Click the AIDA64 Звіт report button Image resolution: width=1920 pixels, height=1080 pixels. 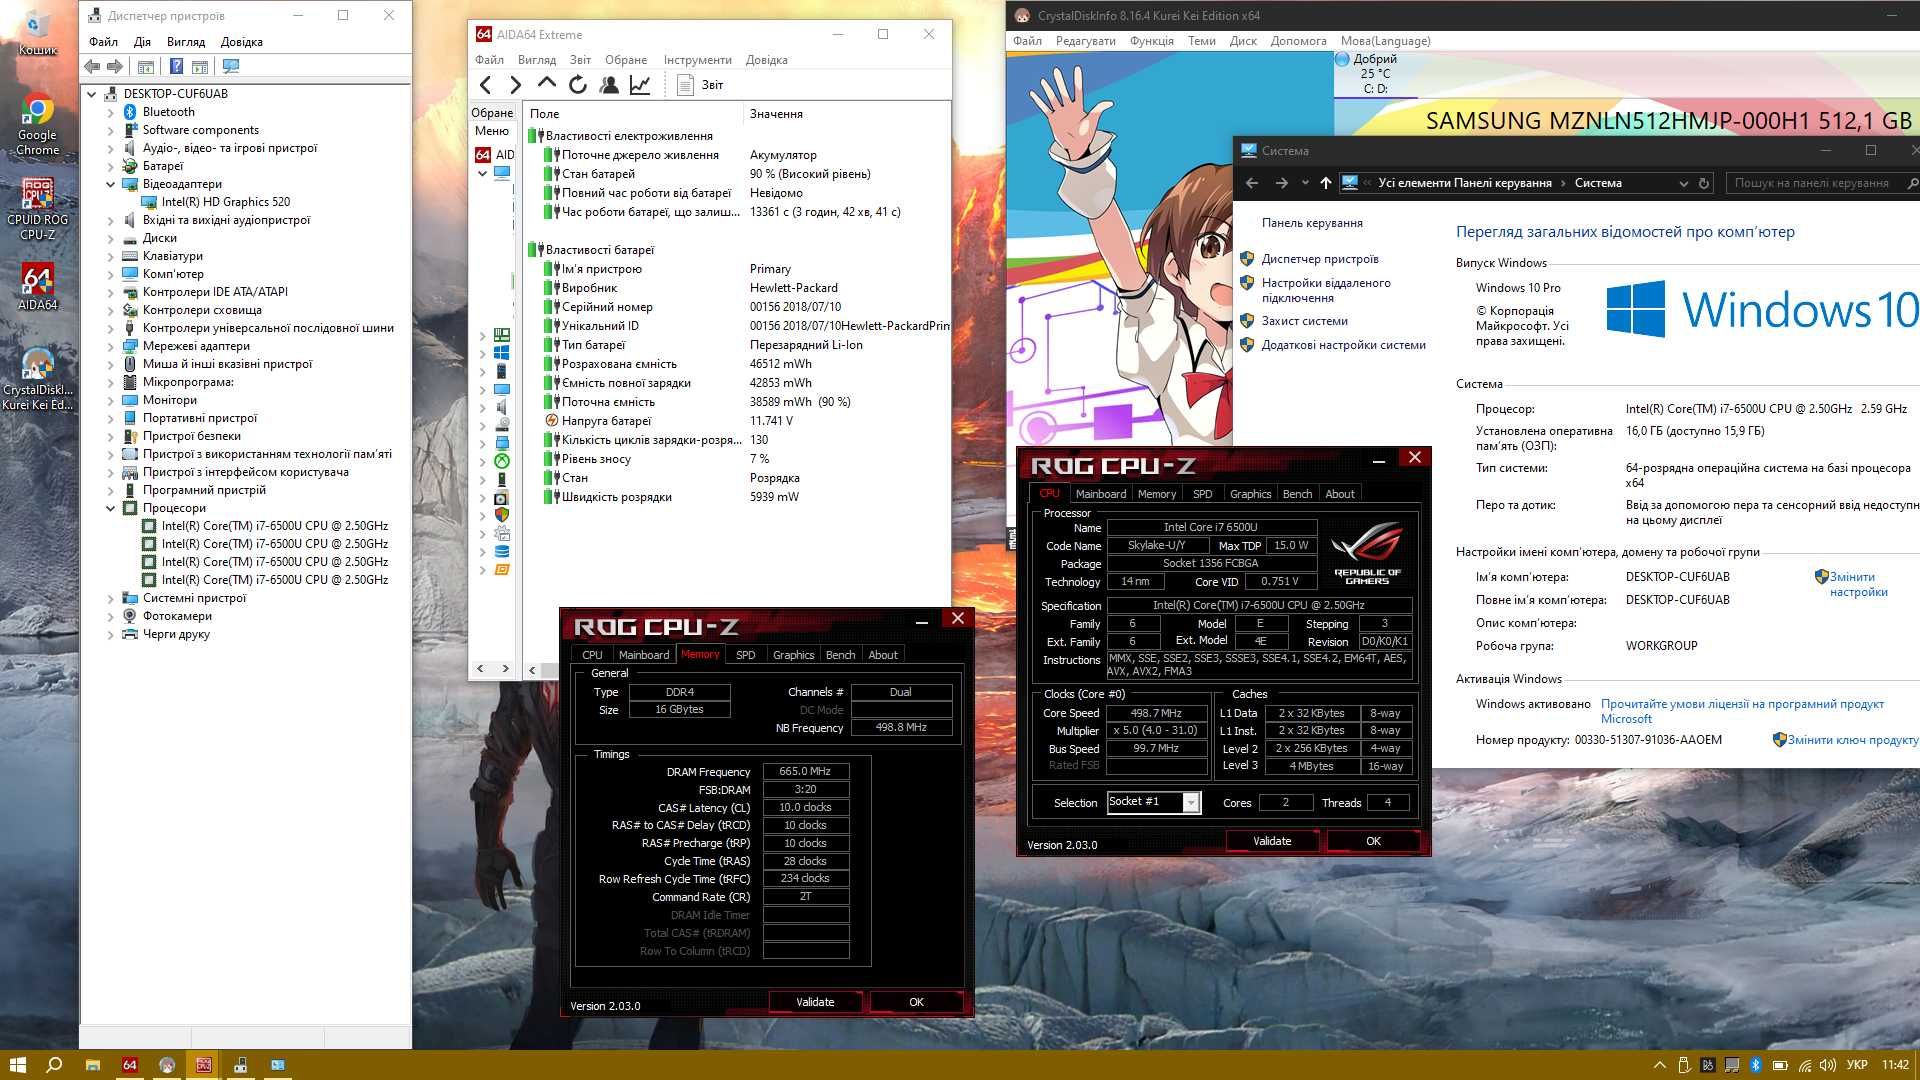click(700, 85)
